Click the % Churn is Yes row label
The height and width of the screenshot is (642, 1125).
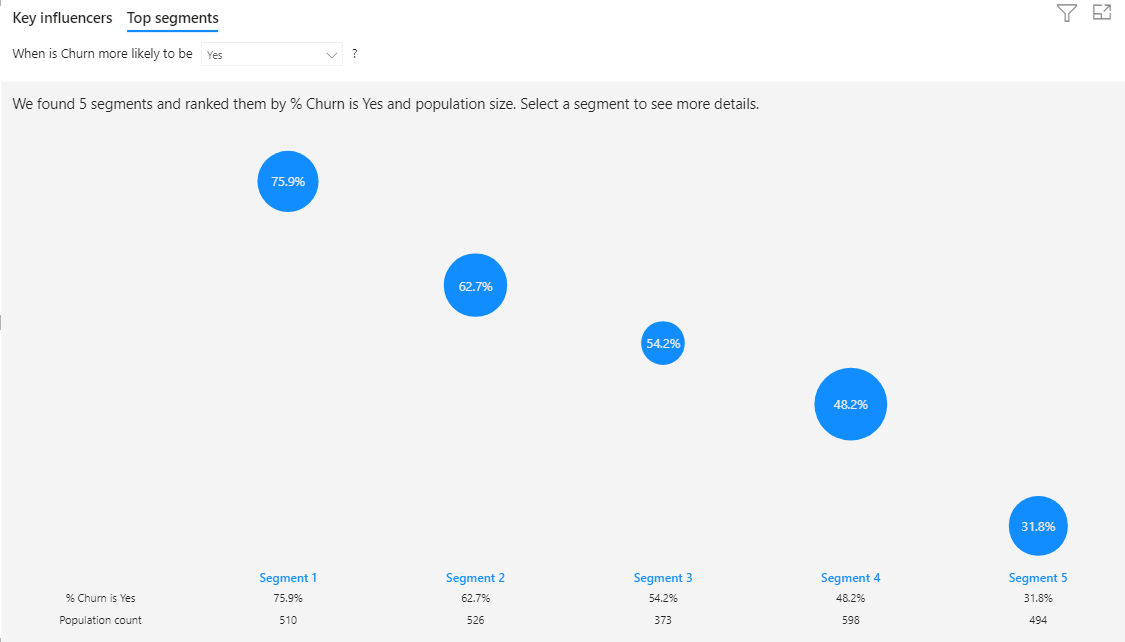coord(101,598)
